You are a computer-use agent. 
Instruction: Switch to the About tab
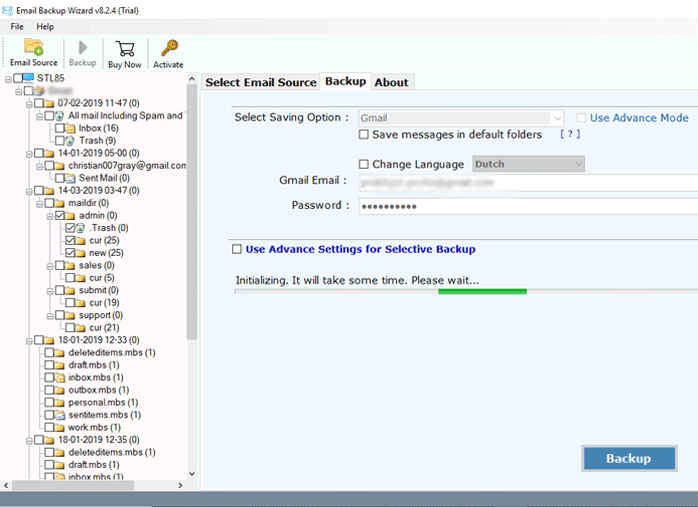391,82
